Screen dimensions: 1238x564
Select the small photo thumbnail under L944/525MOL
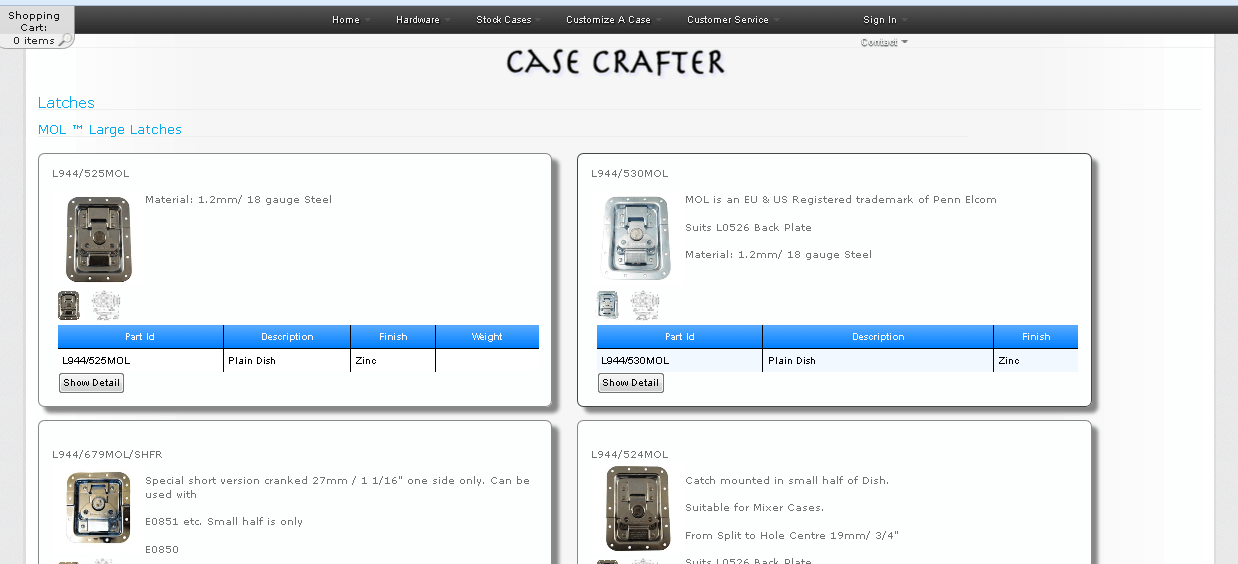pyautogui.click(x=69, y=305)
